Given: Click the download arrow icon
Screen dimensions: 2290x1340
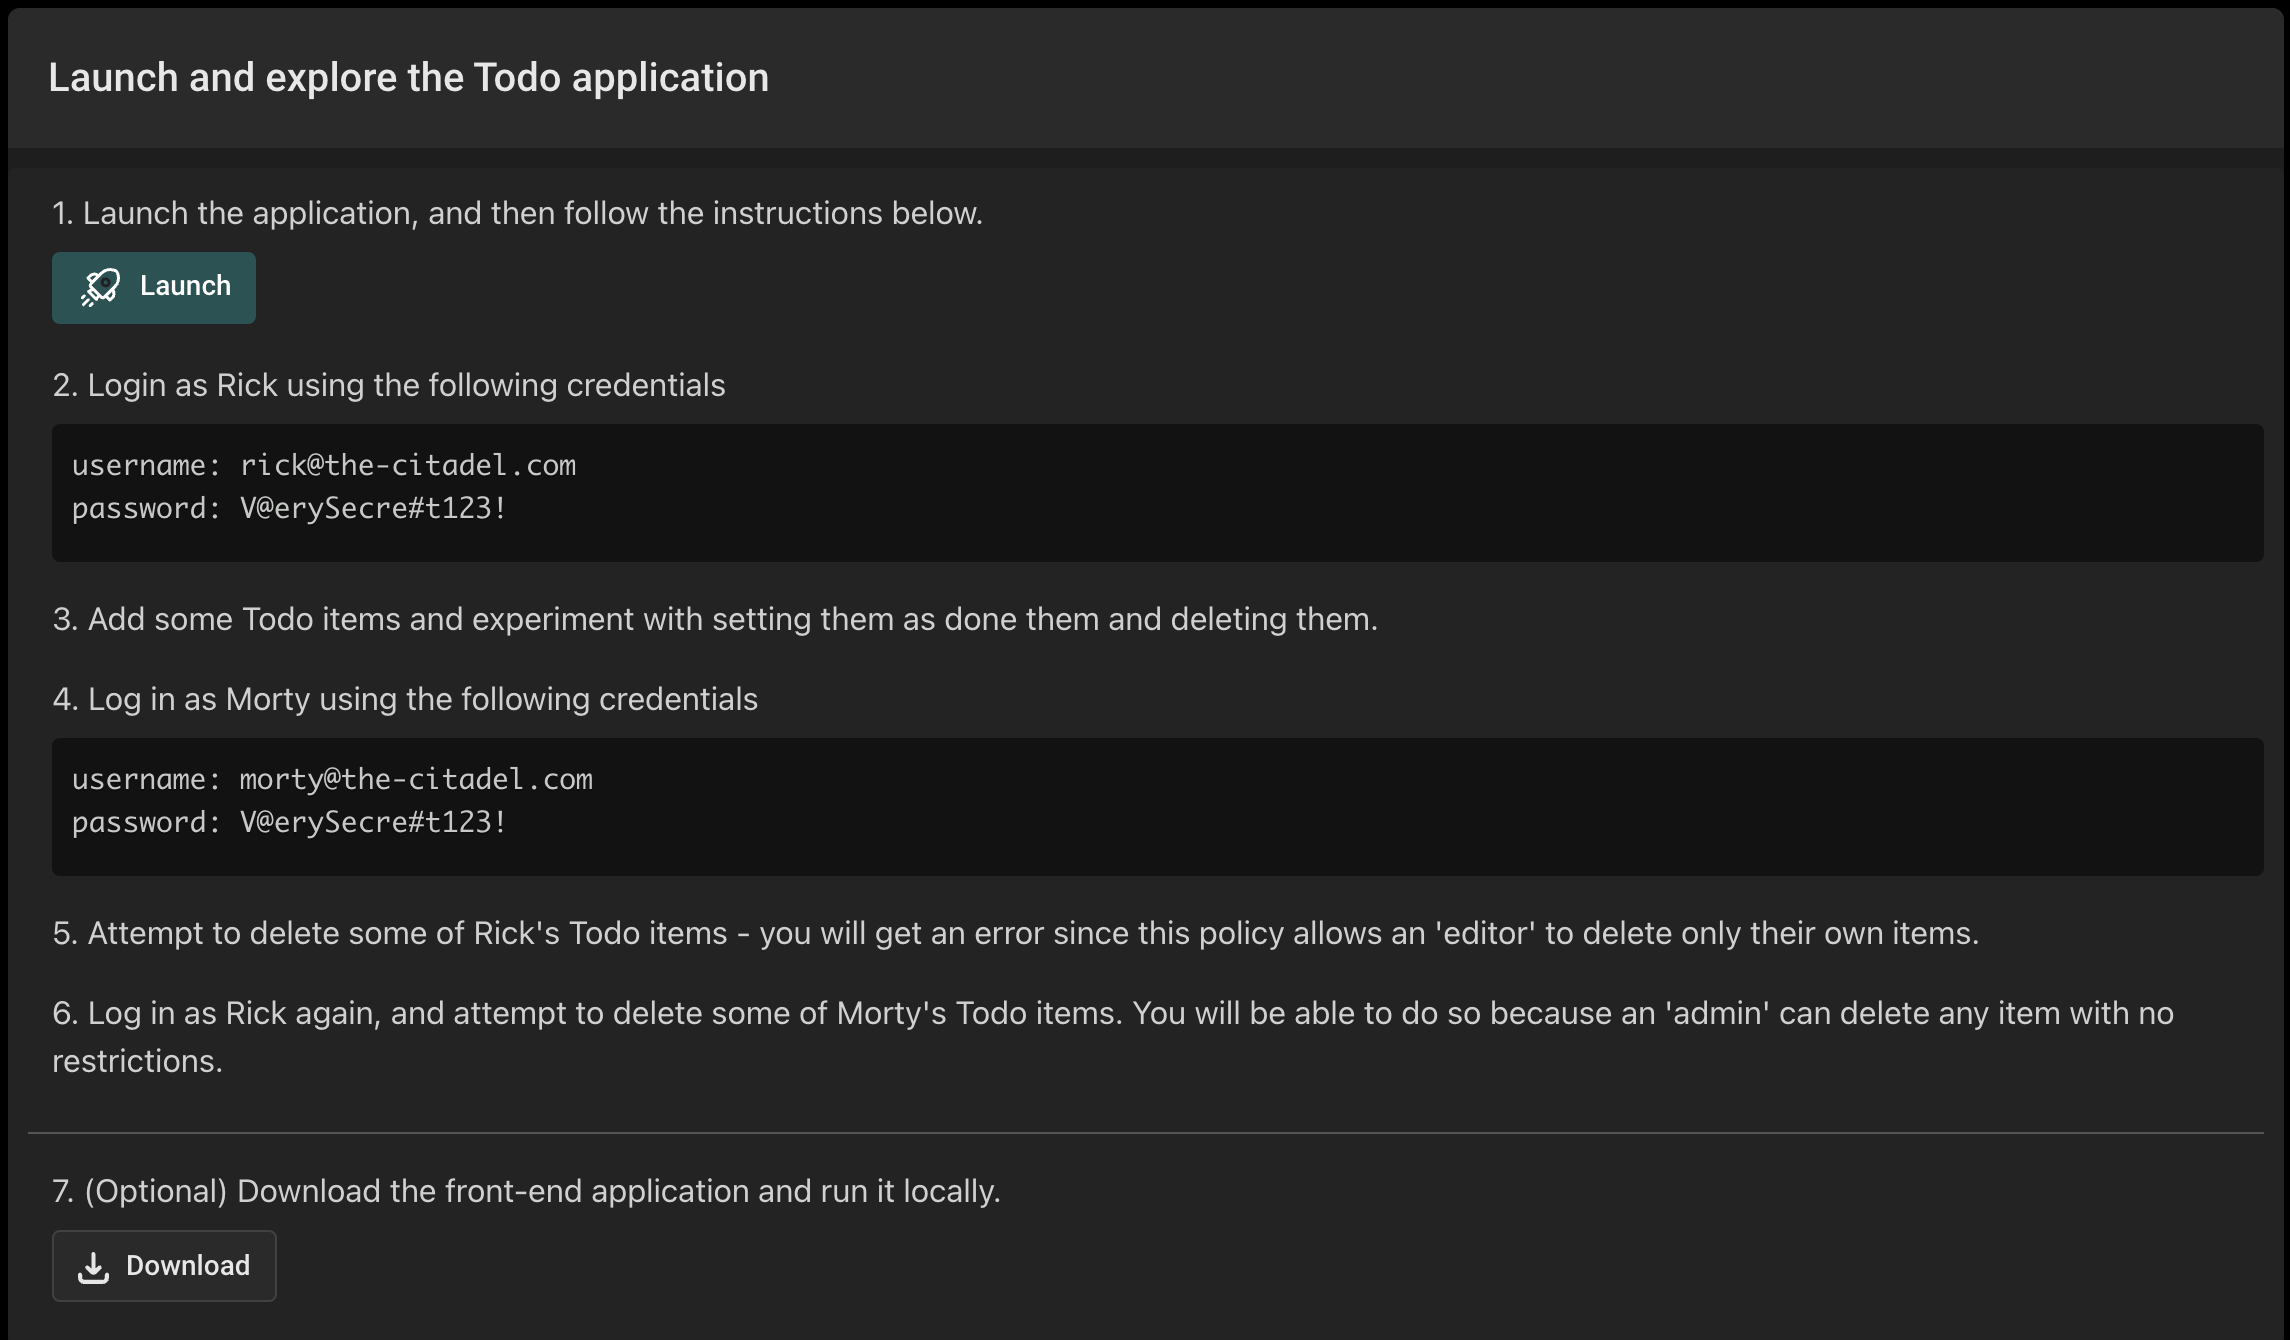Looking at the screenshot, I should tap(93, 1267).
